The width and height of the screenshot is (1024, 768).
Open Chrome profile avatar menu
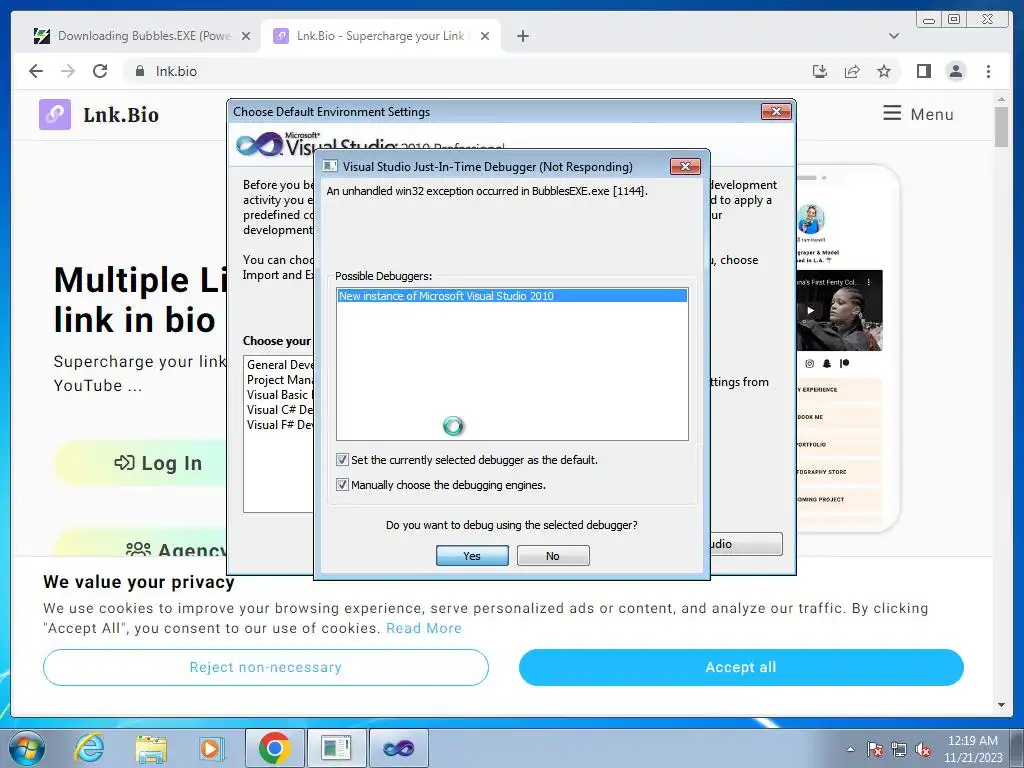click(x=955, y=71)
